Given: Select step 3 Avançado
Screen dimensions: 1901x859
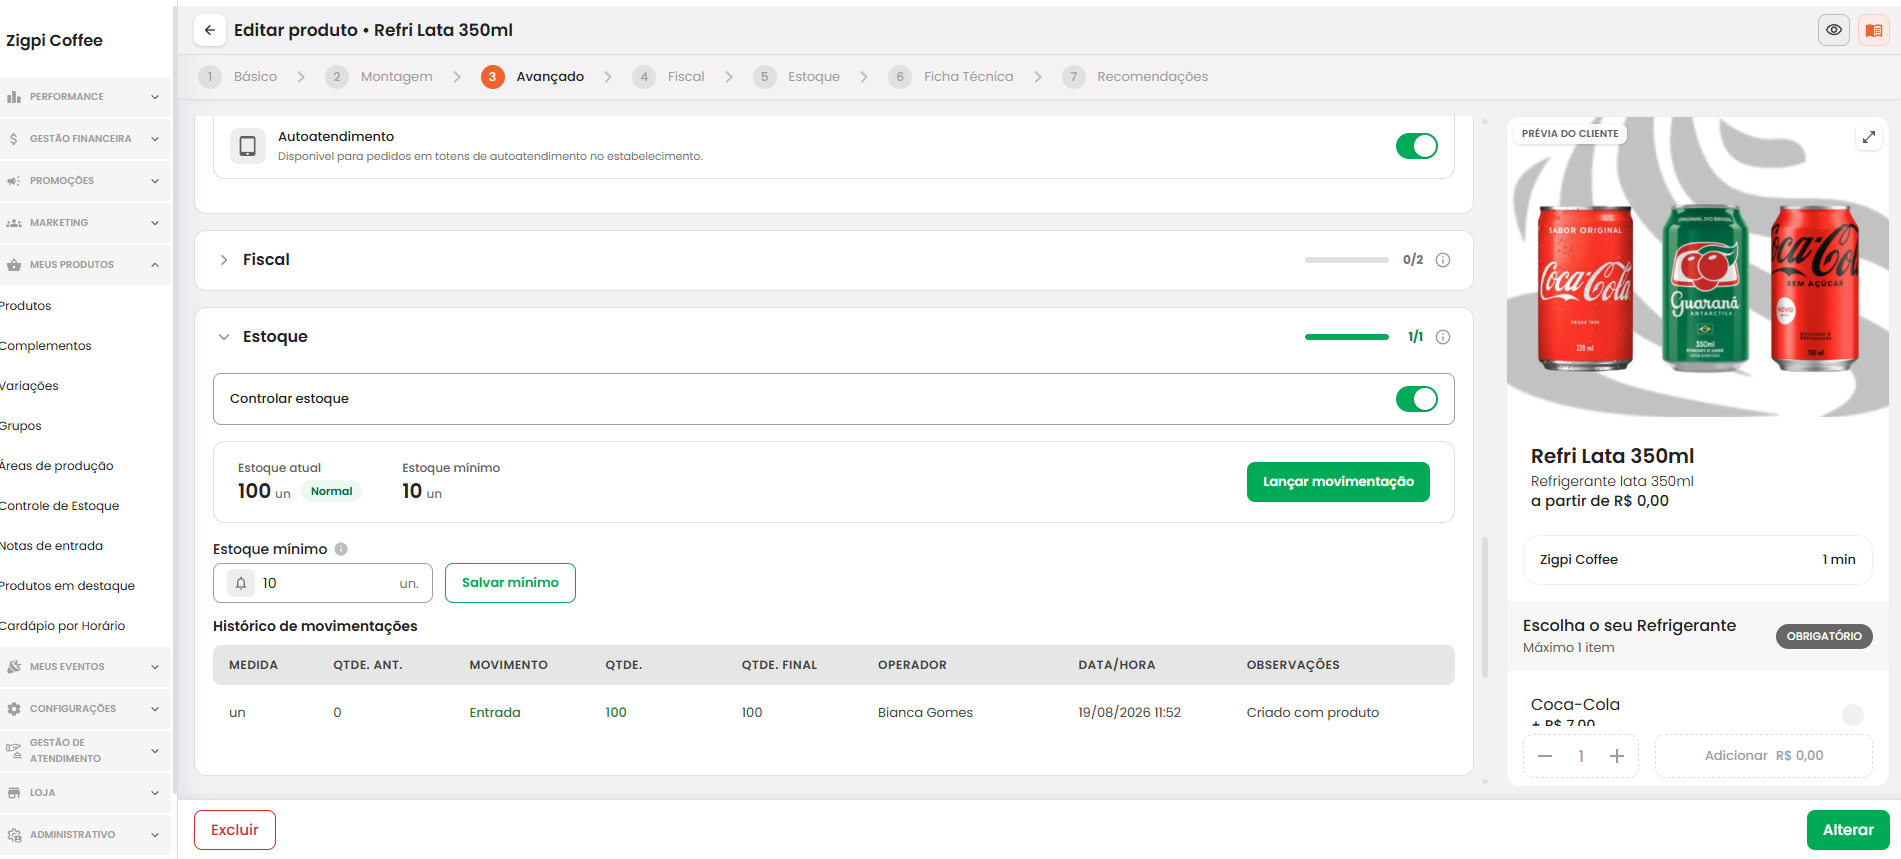Looking at the screenshot, I should pos(533,77).
